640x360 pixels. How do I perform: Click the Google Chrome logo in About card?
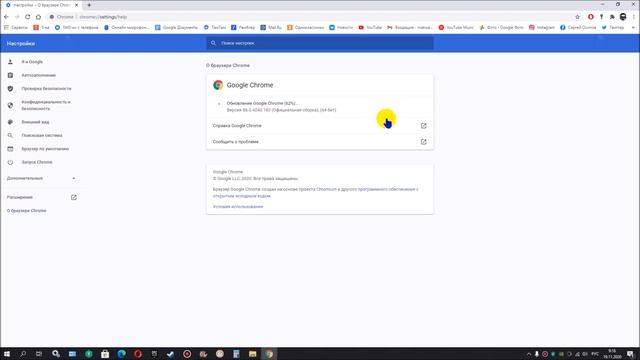pyautogui.click(x=218, y=85)
